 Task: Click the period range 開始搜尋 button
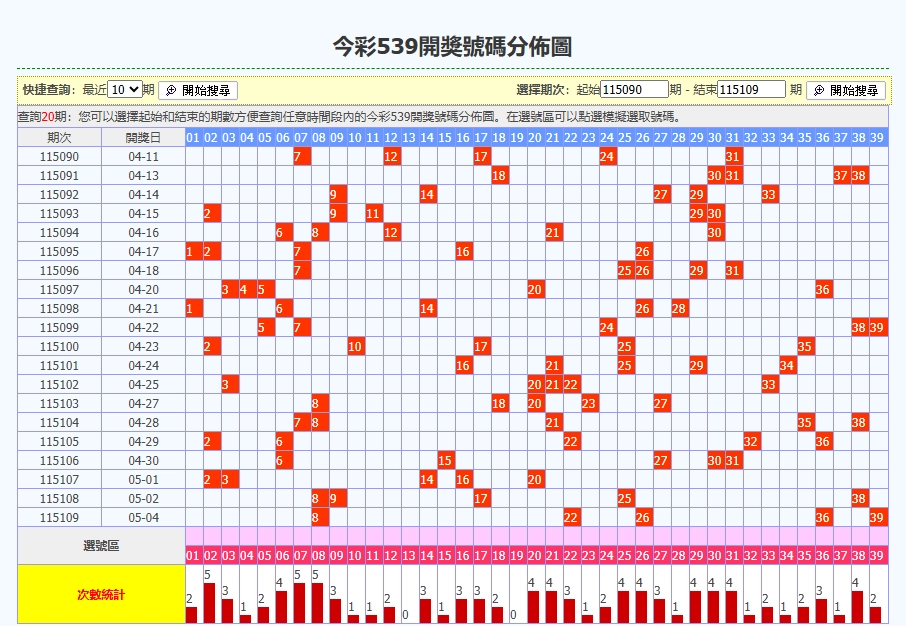[846, 90]
